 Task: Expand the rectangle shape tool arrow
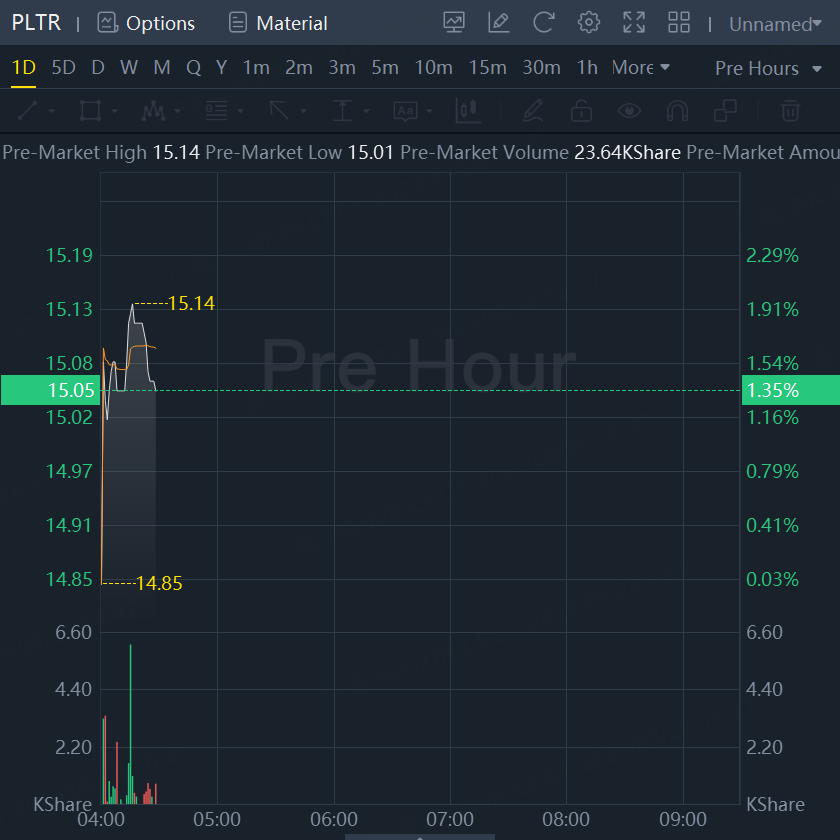coord(114,111)
